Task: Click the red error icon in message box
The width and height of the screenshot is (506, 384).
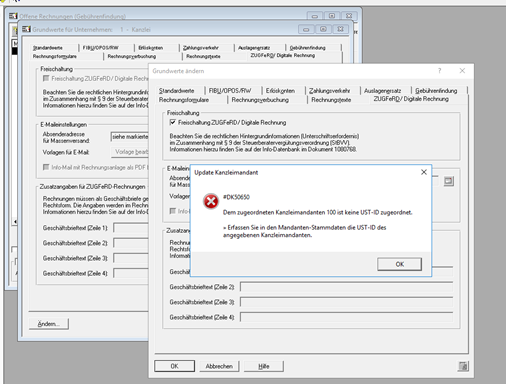Action: coord(211,201)
